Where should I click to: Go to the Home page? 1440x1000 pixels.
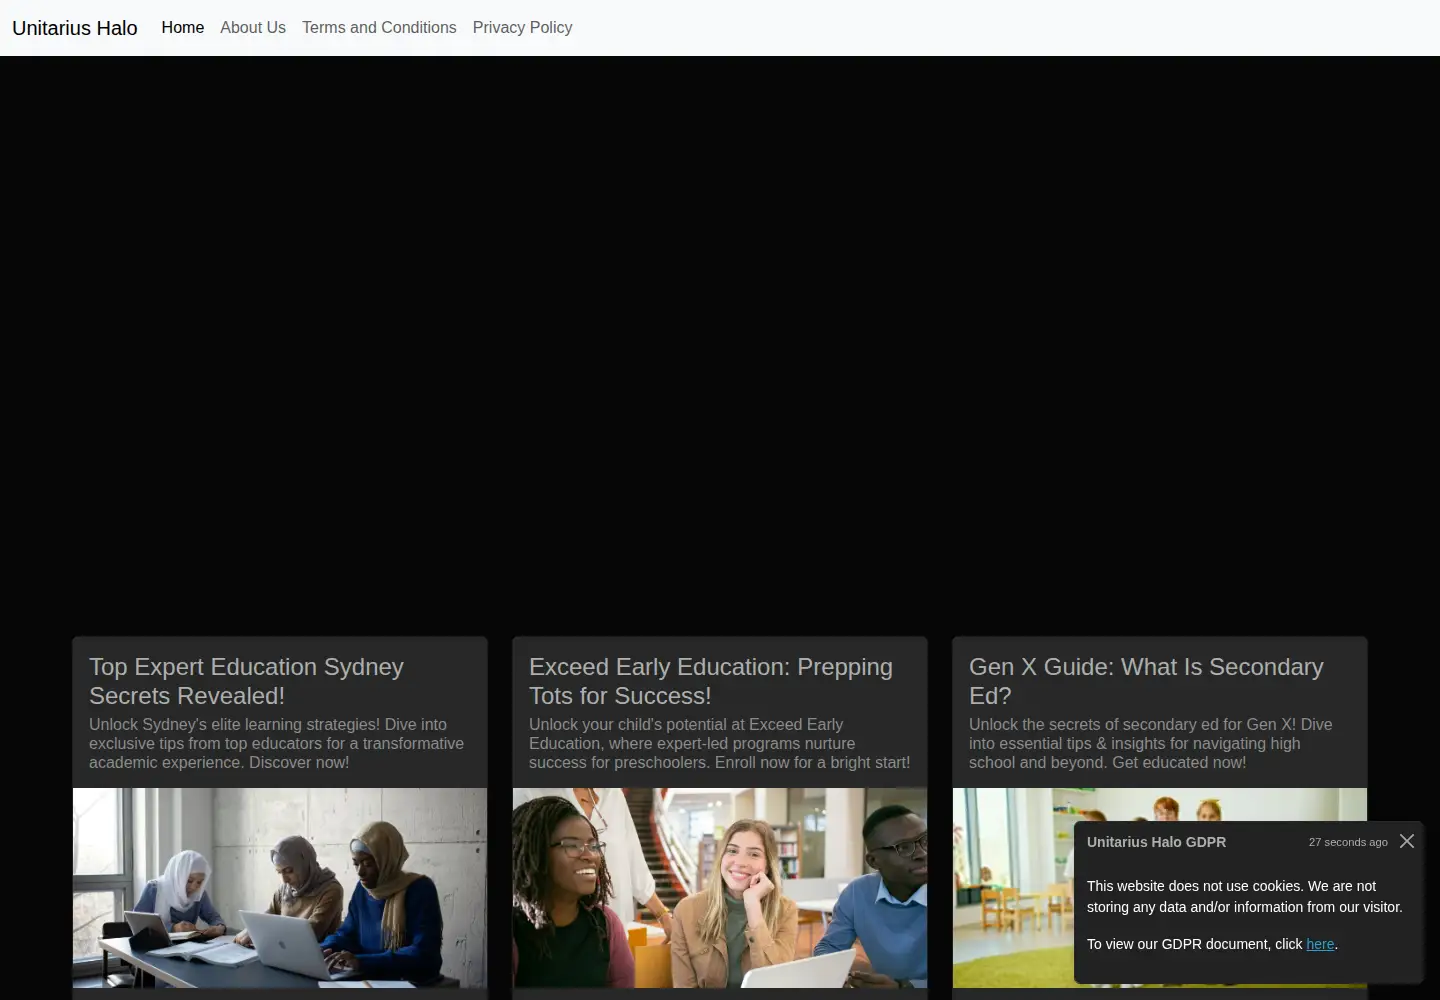[183, 28]
